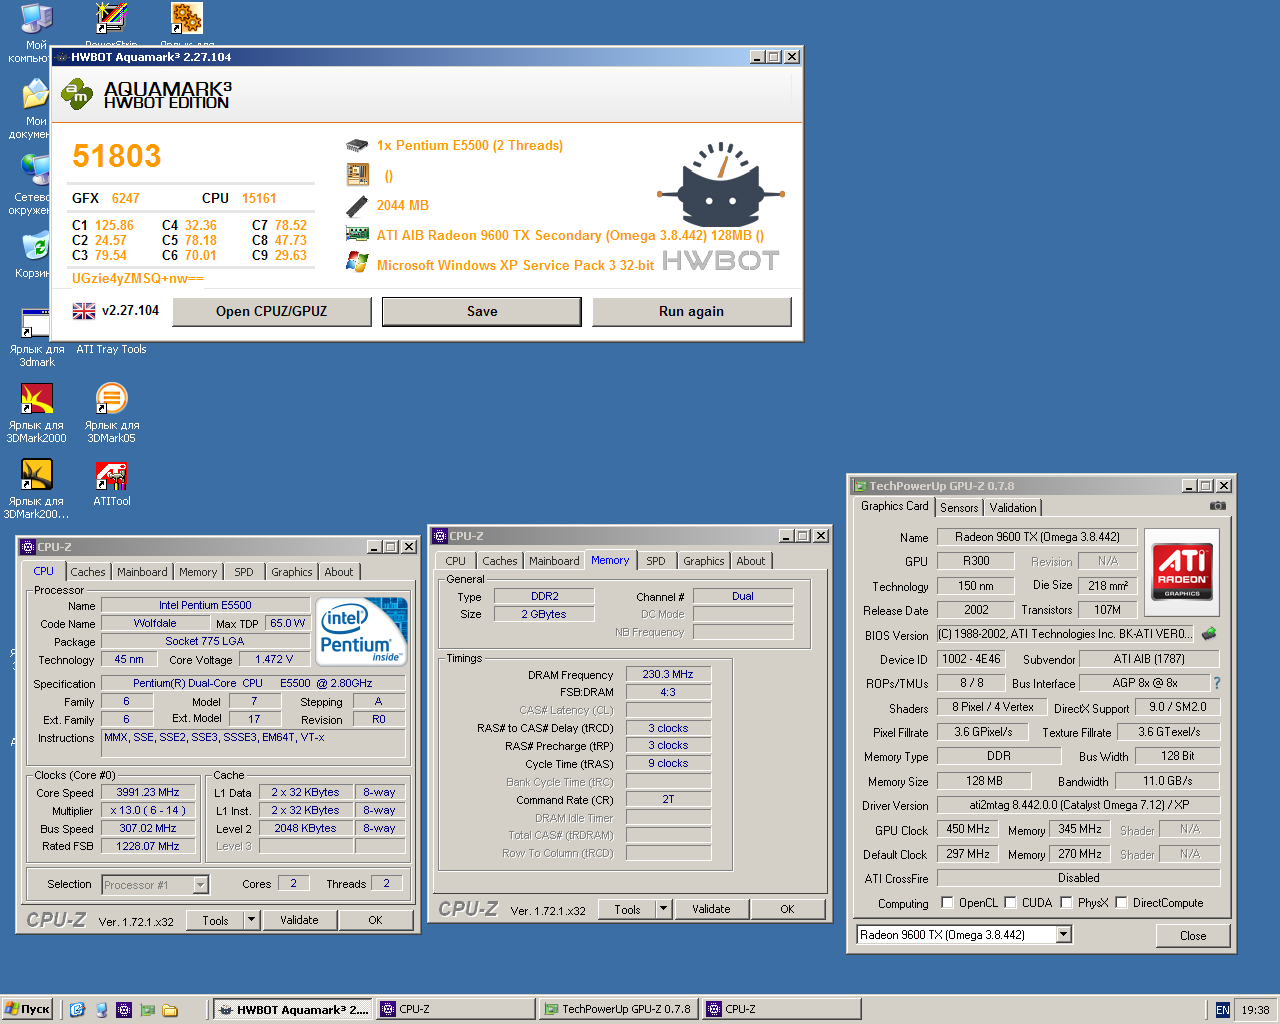Click the Start (Пуск) button
The width and height of the screenshot is (1280, 1024).
28,1009
